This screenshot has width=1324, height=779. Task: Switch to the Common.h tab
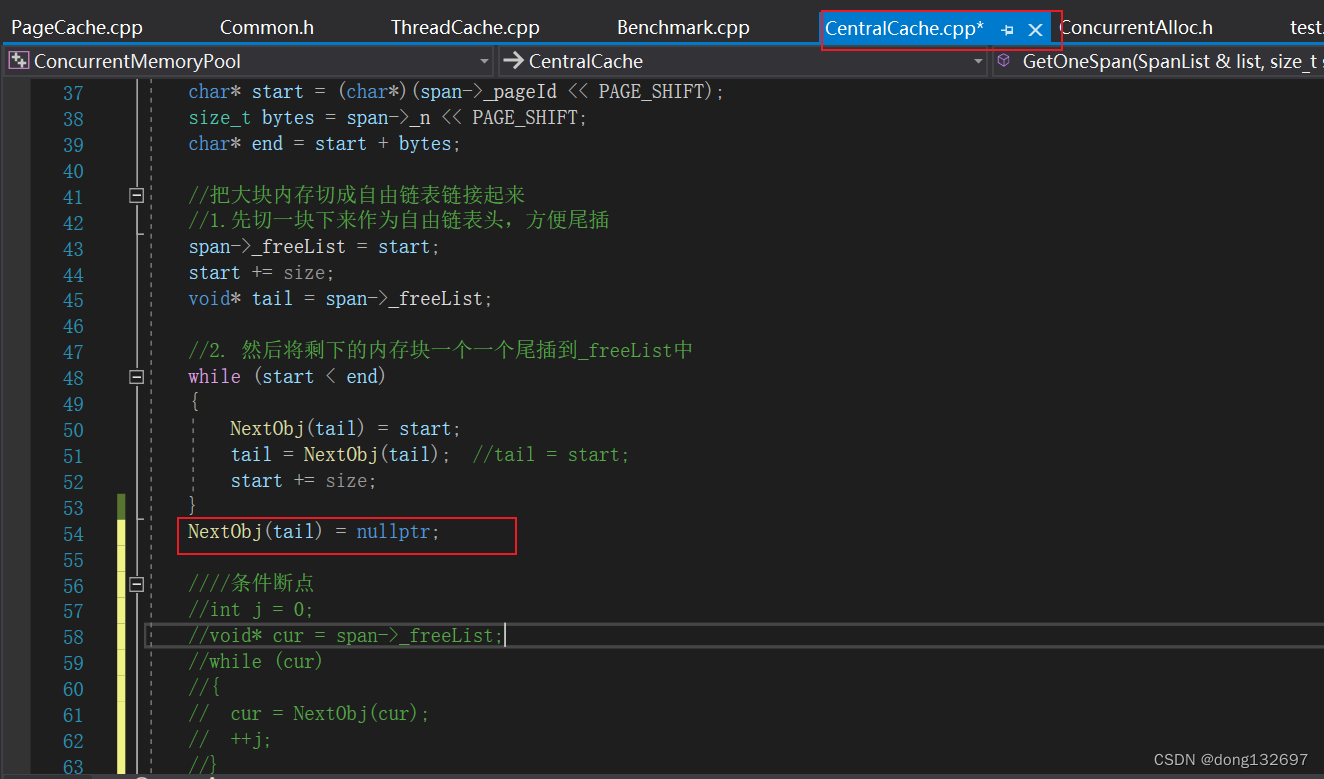[x=266, y=27]
